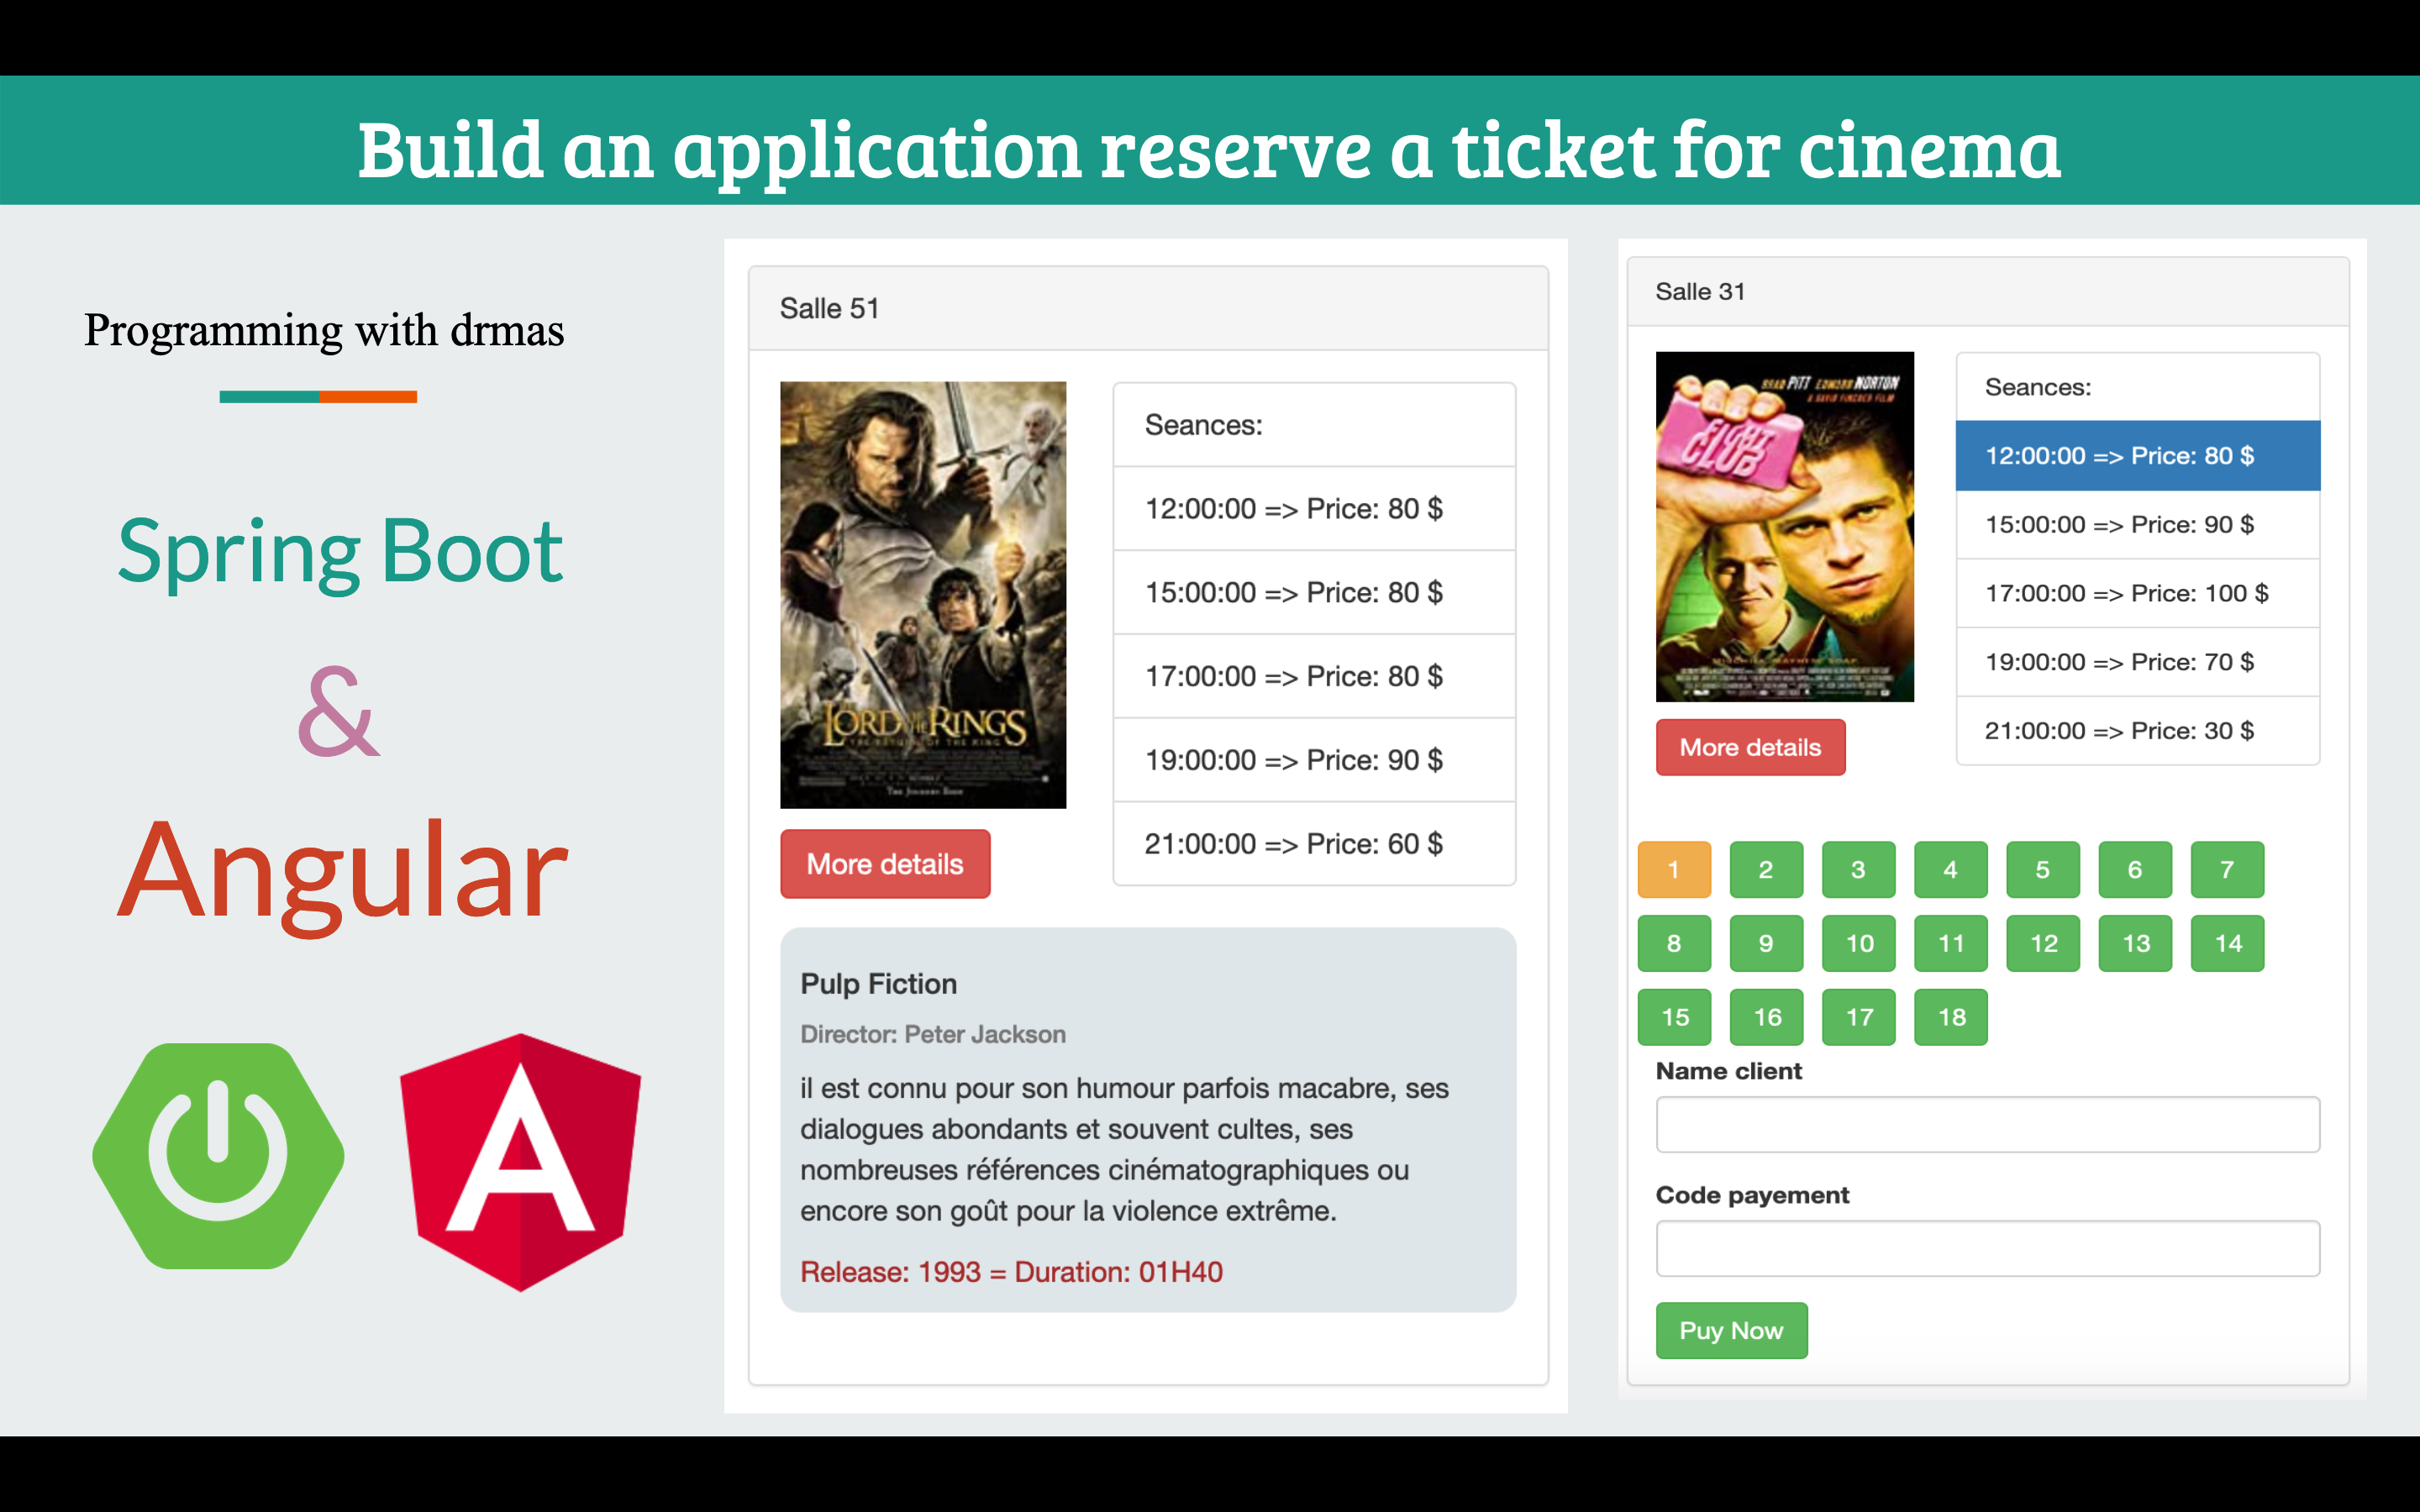The height and width of the screenshot is (1512, 2420).
Task: Toggle seat number 7
Action: click(2227, 869)
